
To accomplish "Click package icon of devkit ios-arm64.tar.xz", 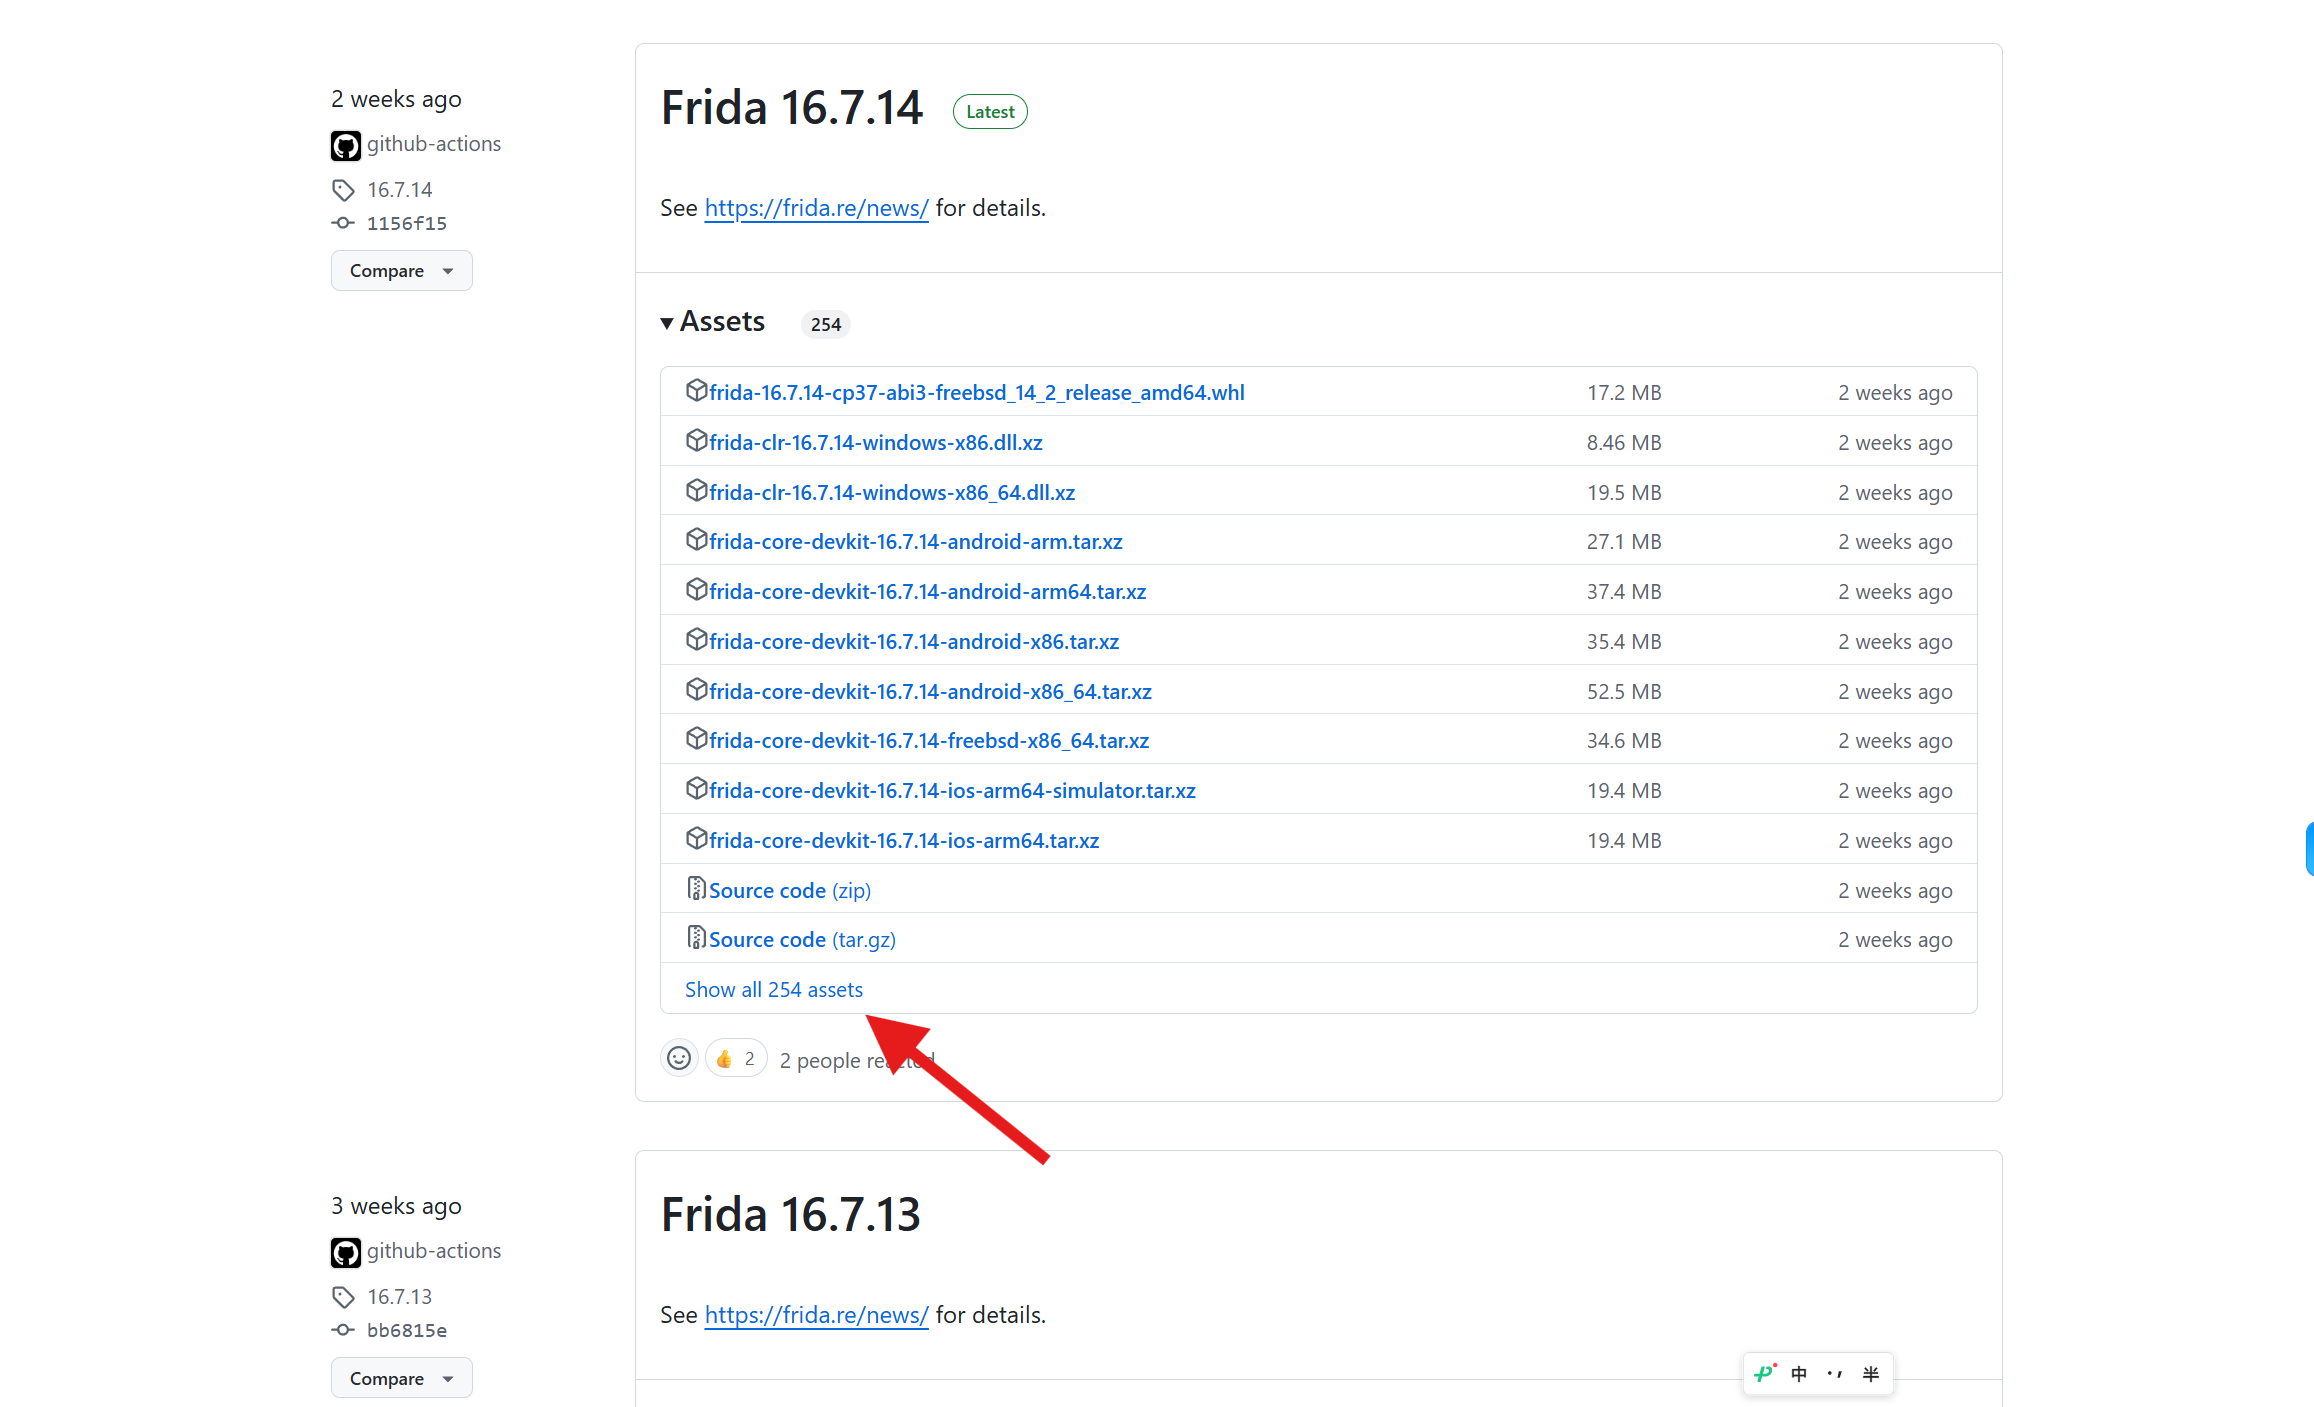I will click(696, 839).
